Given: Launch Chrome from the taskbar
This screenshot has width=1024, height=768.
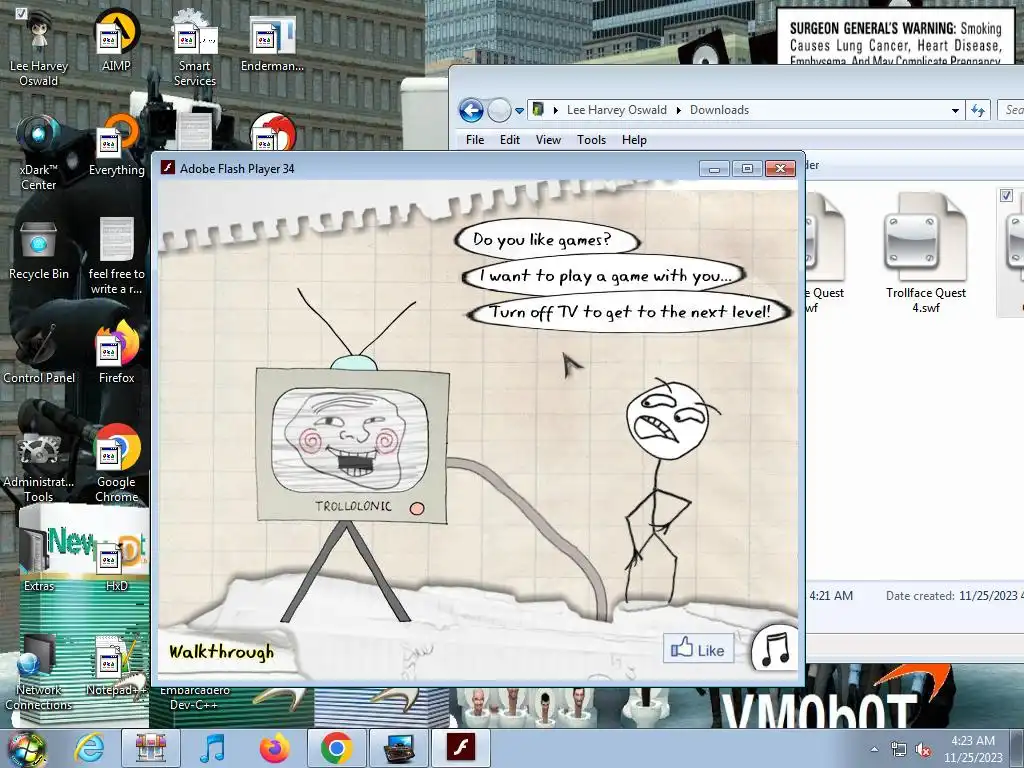Looking at the screenshot, I should (x=337, y=748).
